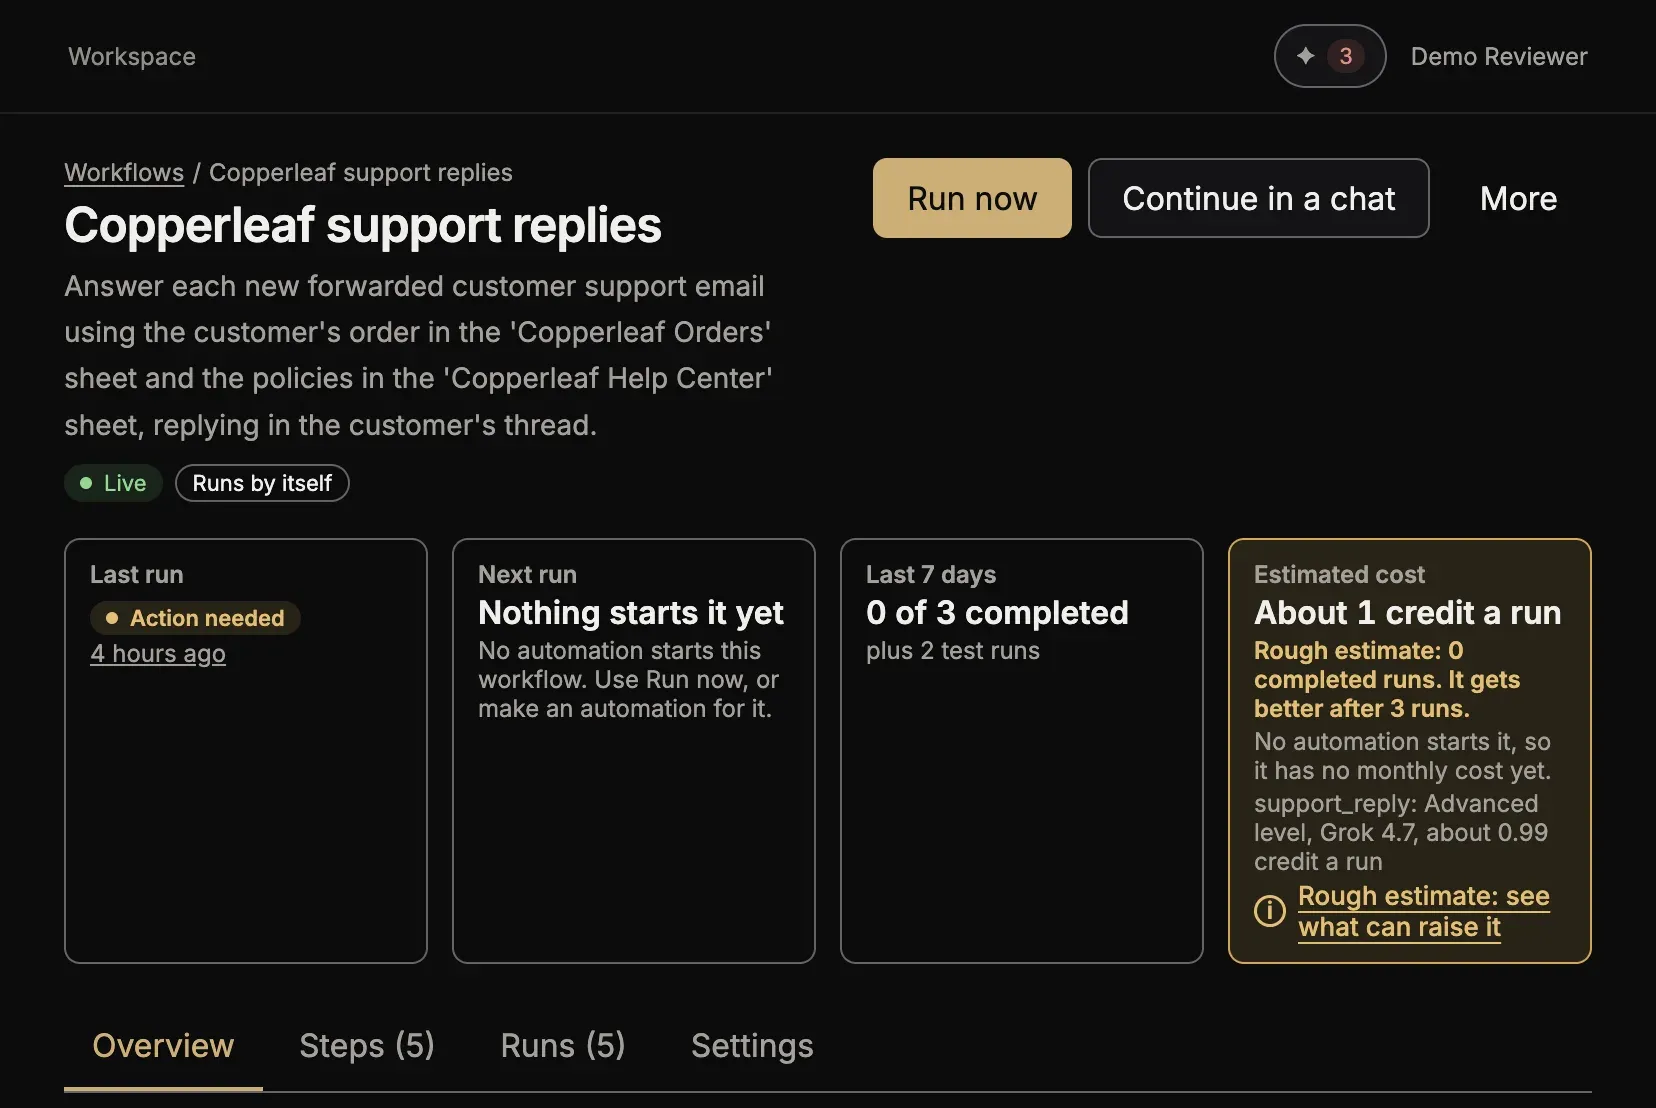The image size is (1656, 1108).
Task: Switch to the Overview tab
Action: pos(163,1046)
